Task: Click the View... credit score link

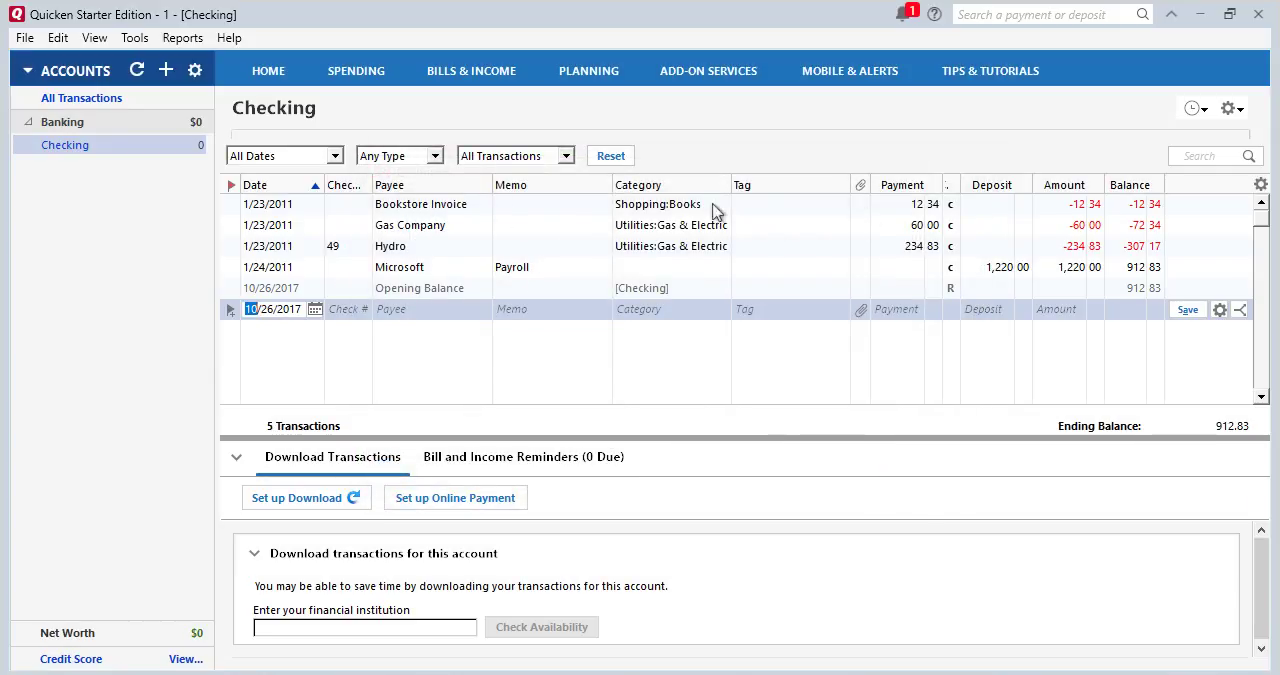Action: coord(186,659)
